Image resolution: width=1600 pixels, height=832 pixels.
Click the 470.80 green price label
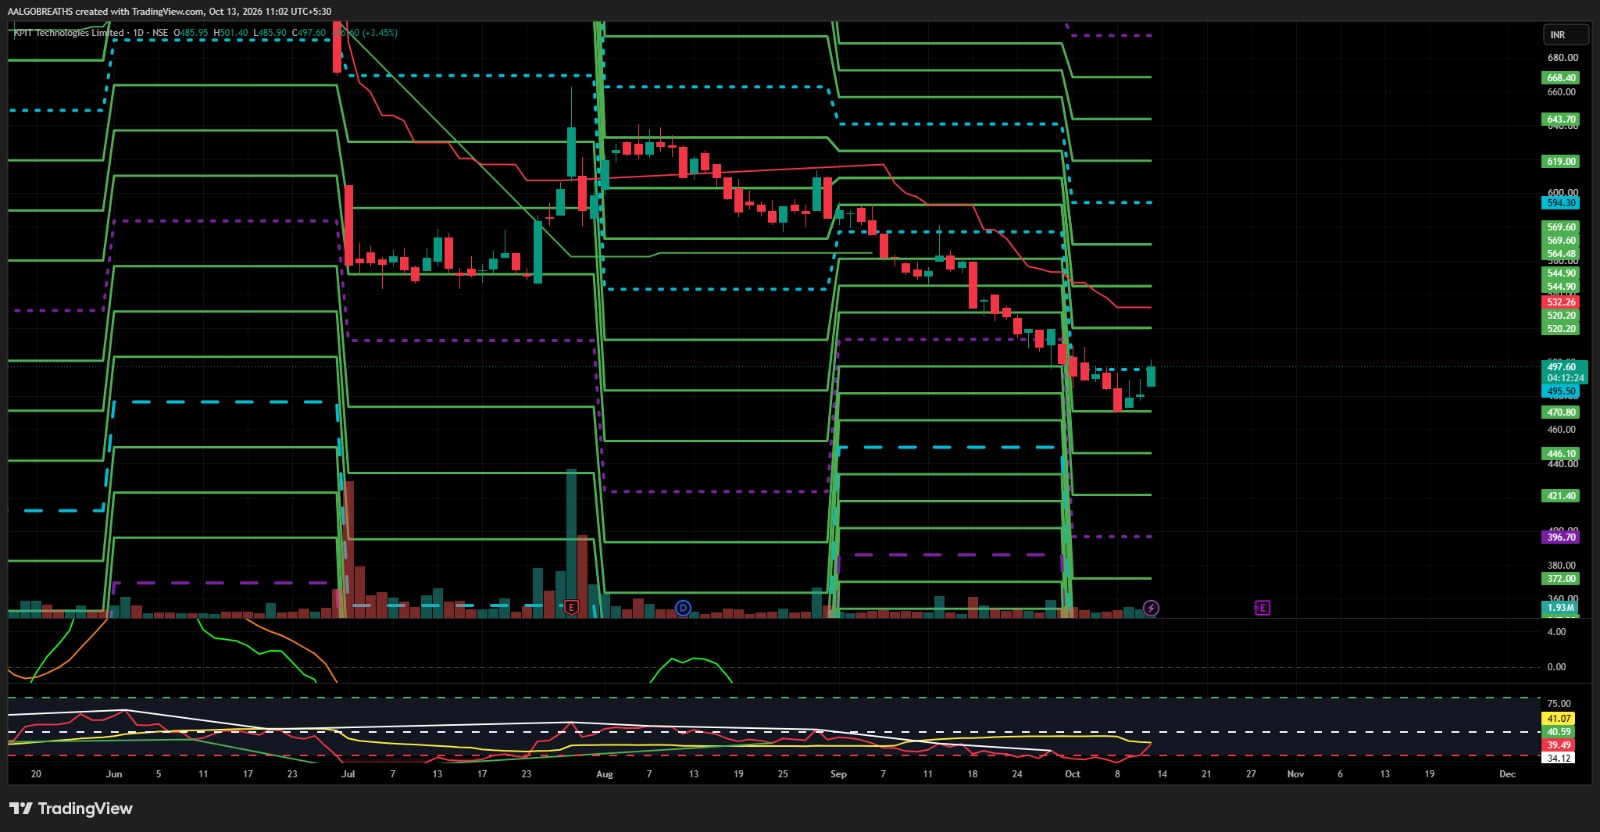(x=1561, y=412)
